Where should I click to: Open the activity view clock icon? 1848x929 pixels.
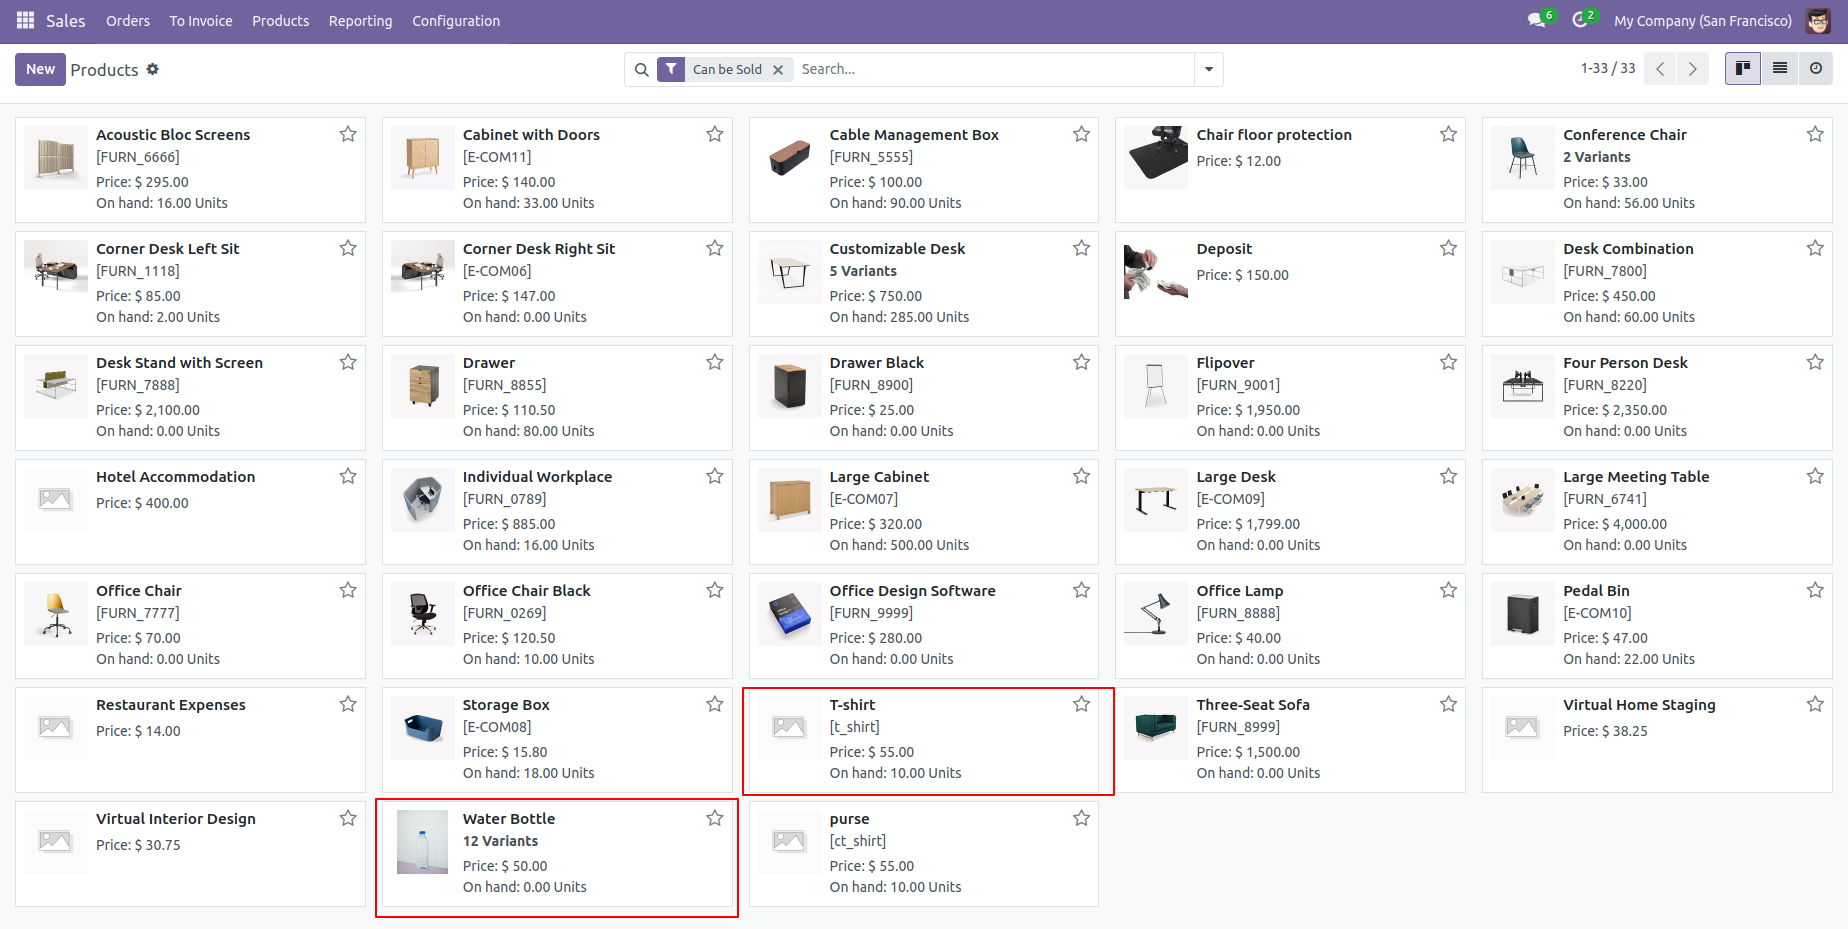[x=1817, y=68]
